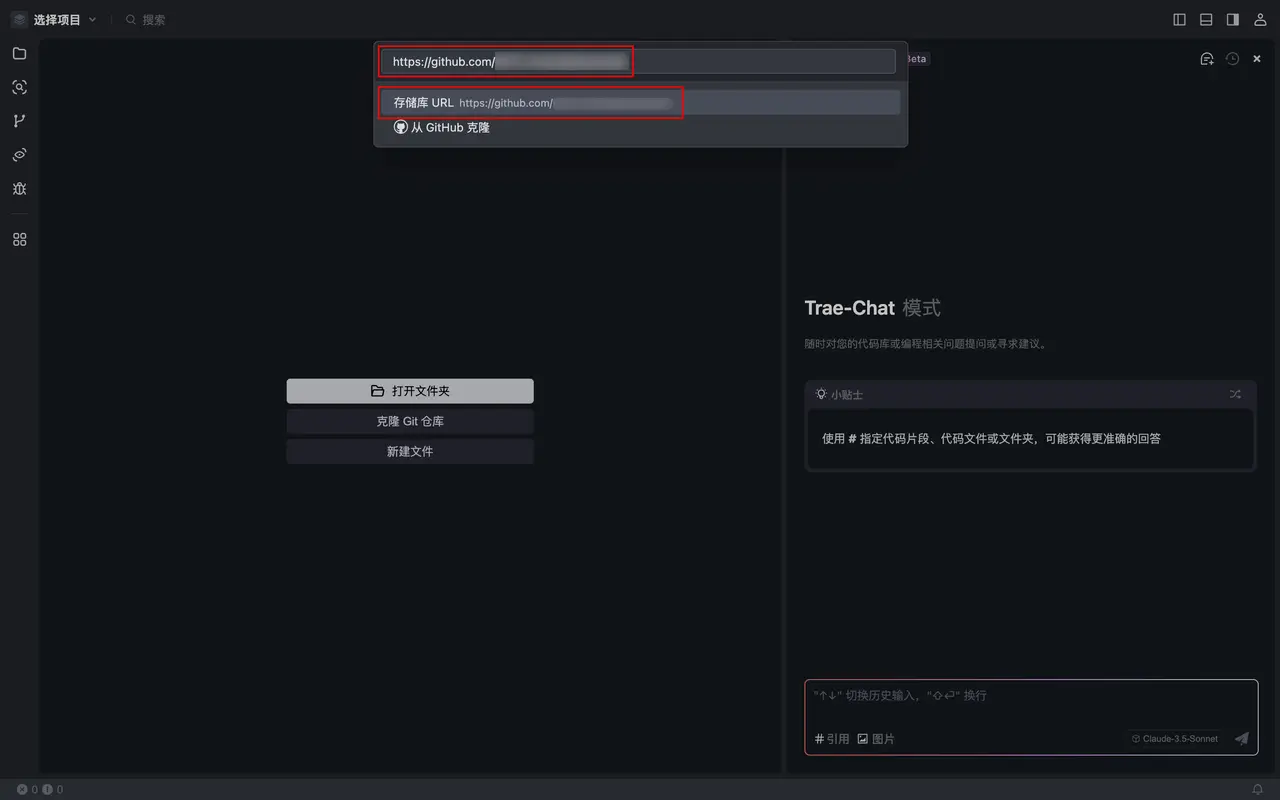The image size is (1280, 800).
Task: Open the Source Control branch icon
Action: [19, 121]
